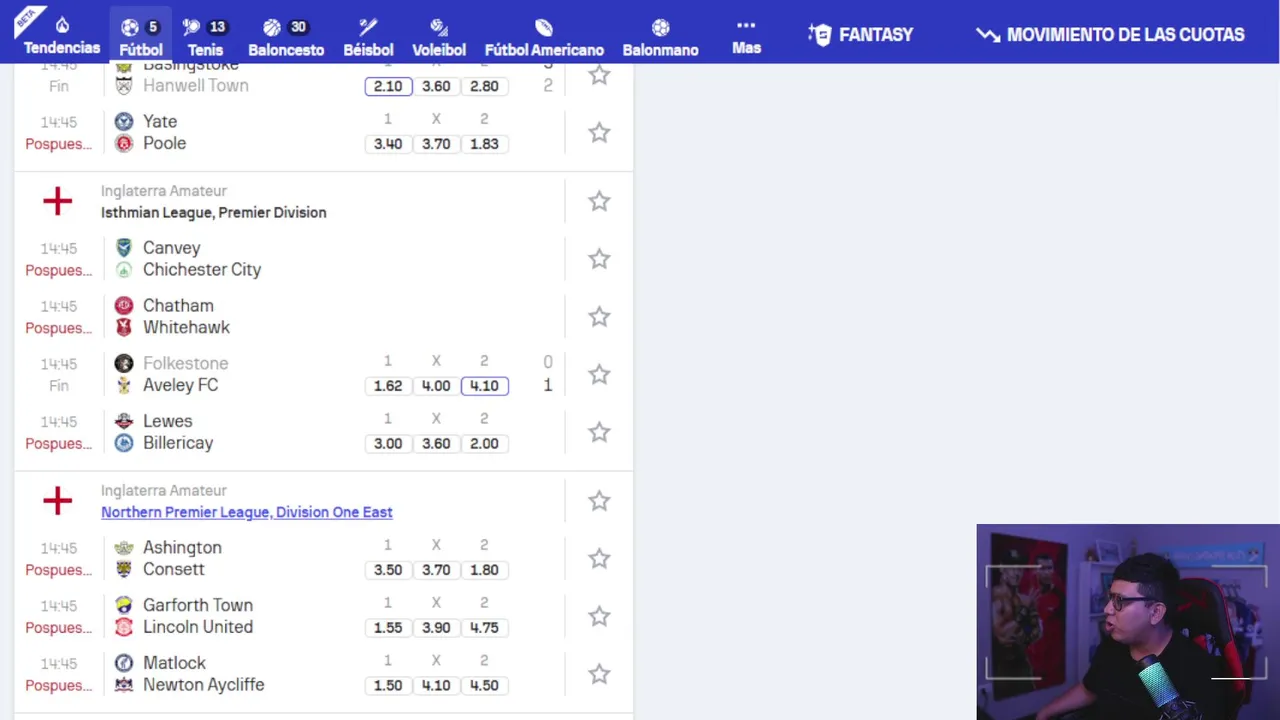Click the Lewes team crest
This screenshot has height=720, width=1280.
tap(124, 421)
